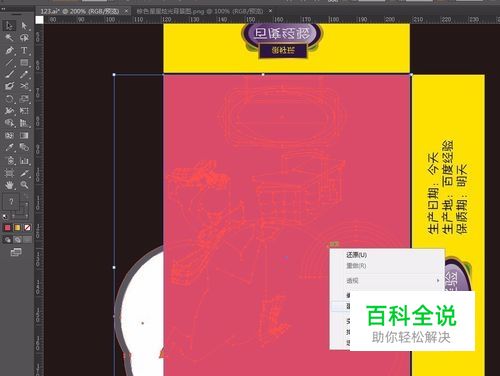Select the Scissors tool

(x=24, y=86)
